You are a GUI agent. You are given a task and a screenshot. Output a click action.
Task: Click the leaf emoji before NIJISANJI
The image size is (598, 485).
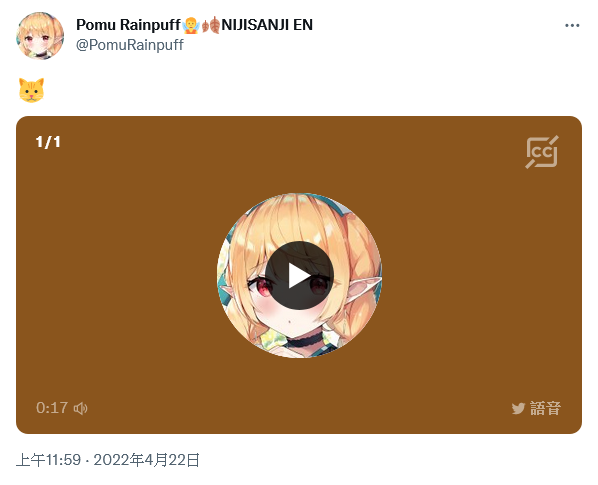211,25
